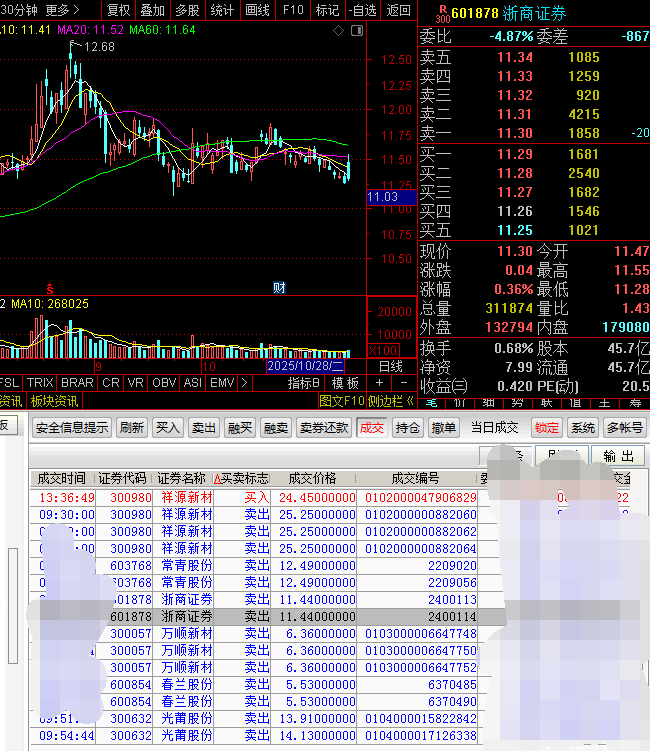Click the 刷新 refresh button
Image resolution: width=650 pixels, height=751 pixels.
(132, 428)
